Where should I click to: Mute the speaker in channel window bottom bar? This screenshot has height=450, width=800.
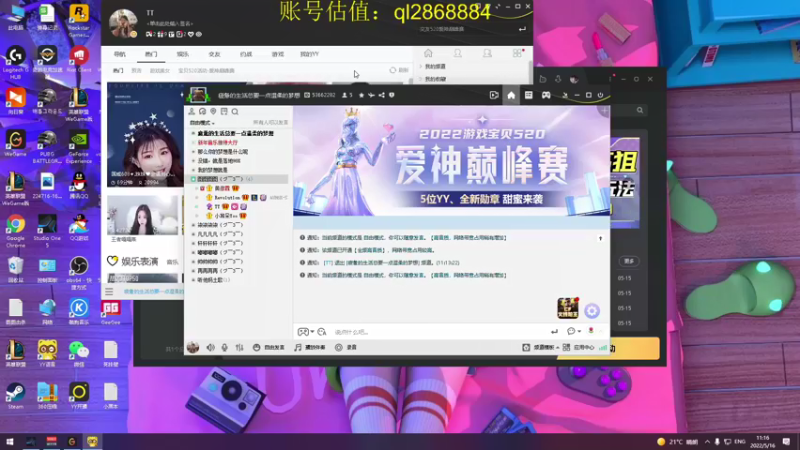[210, 347]
